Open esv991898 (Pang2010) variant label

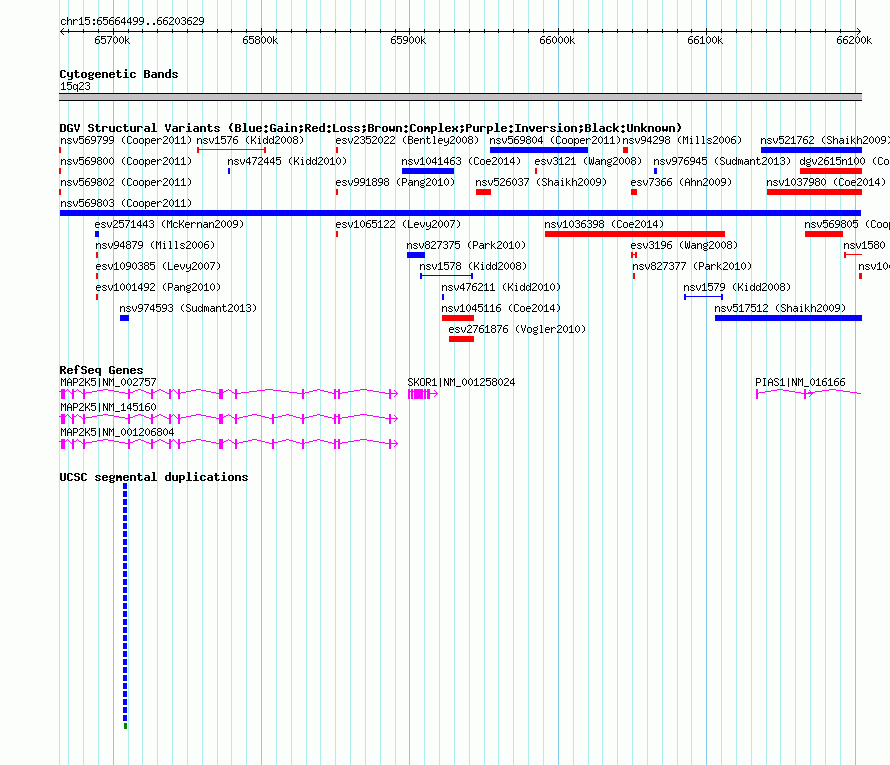[395, 182]
